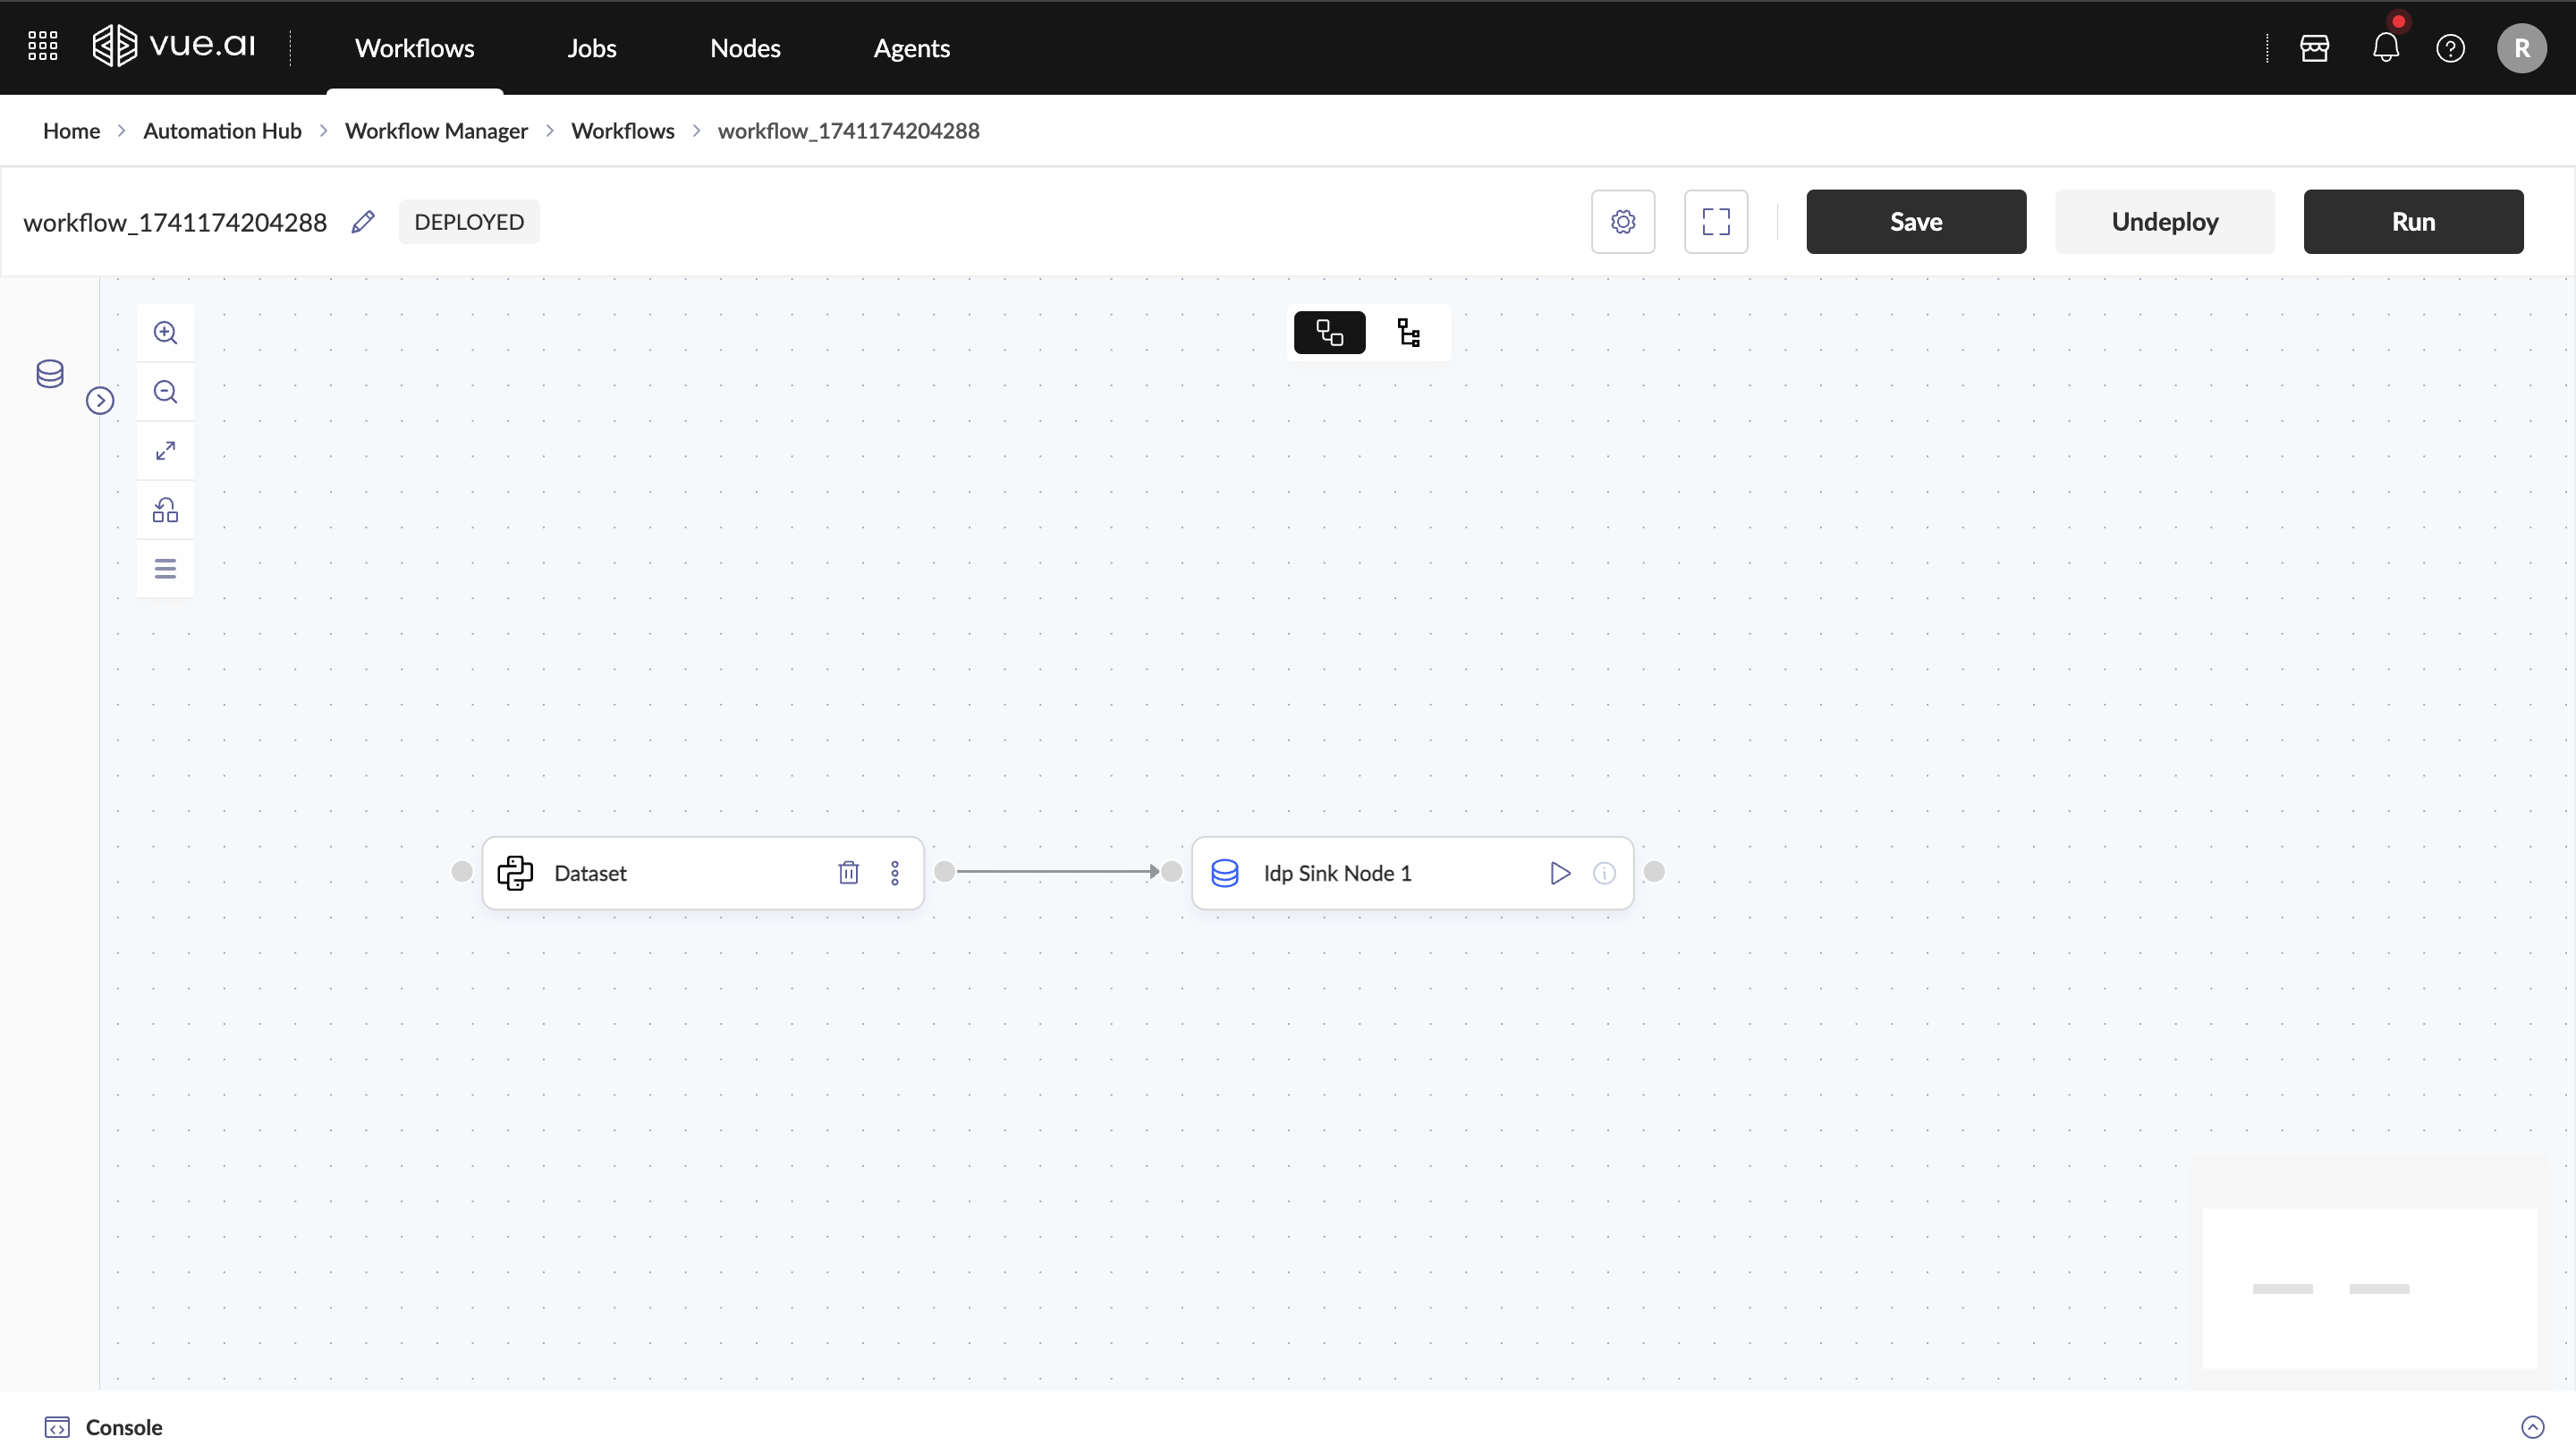Click the Undeploy button

2164,222
